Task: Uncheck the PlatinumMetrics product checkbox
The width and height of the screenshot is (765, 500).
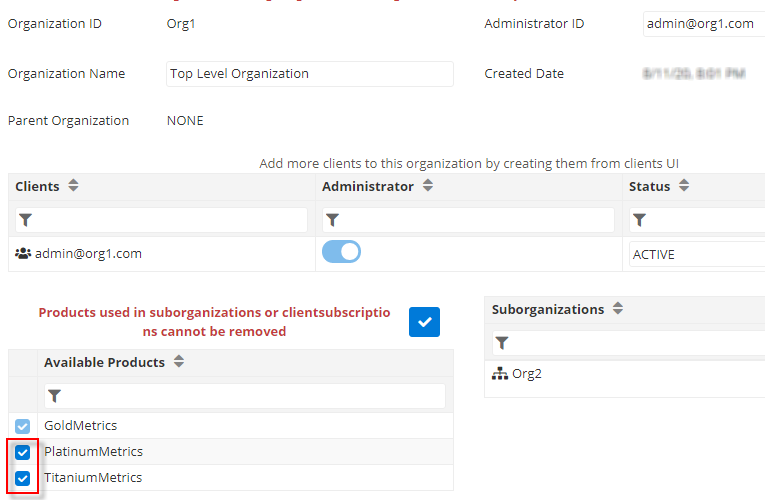Action: [23, 452]
